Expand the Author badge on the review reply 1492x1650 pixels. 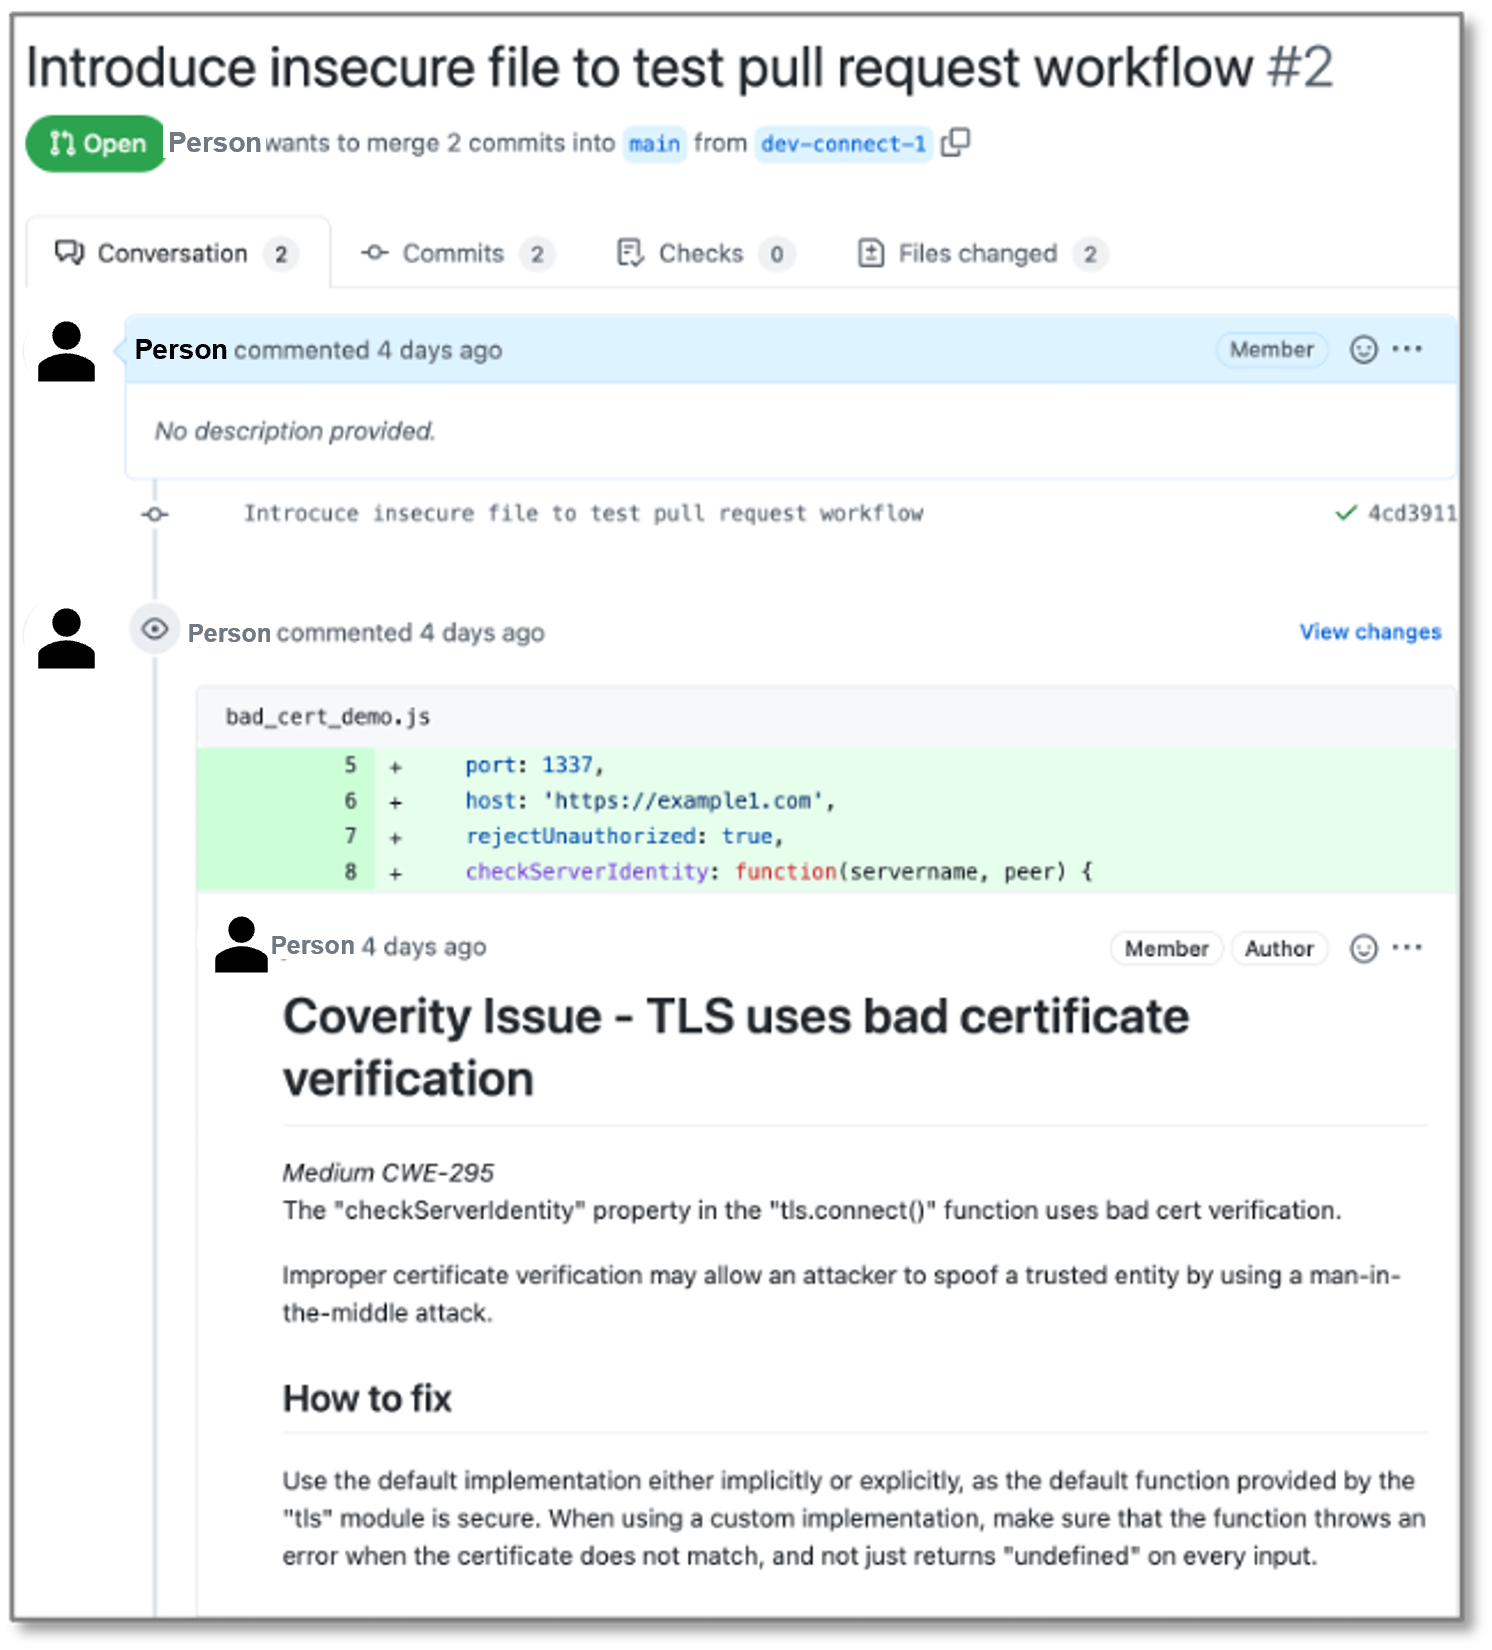pyautogui.click(x=1280, y=948)
